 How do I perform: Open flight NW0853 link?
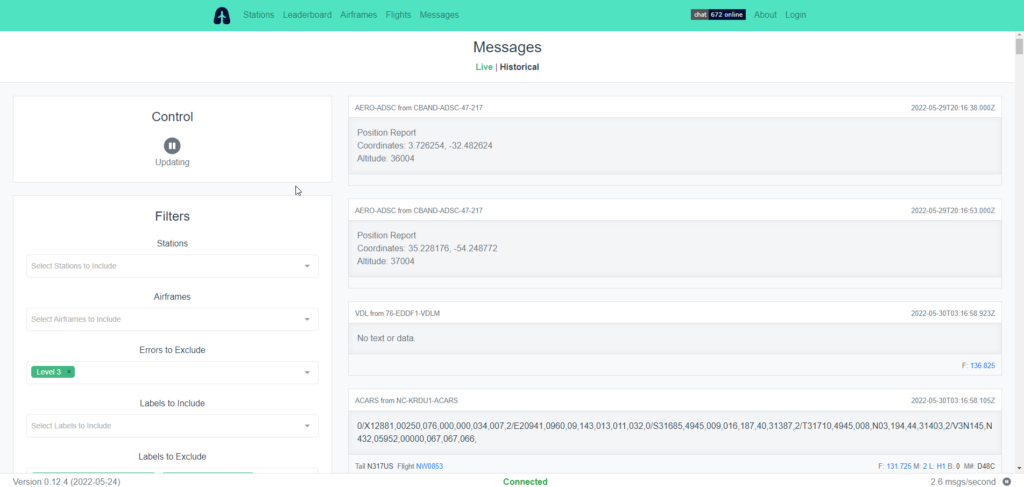tap(429, 466)
